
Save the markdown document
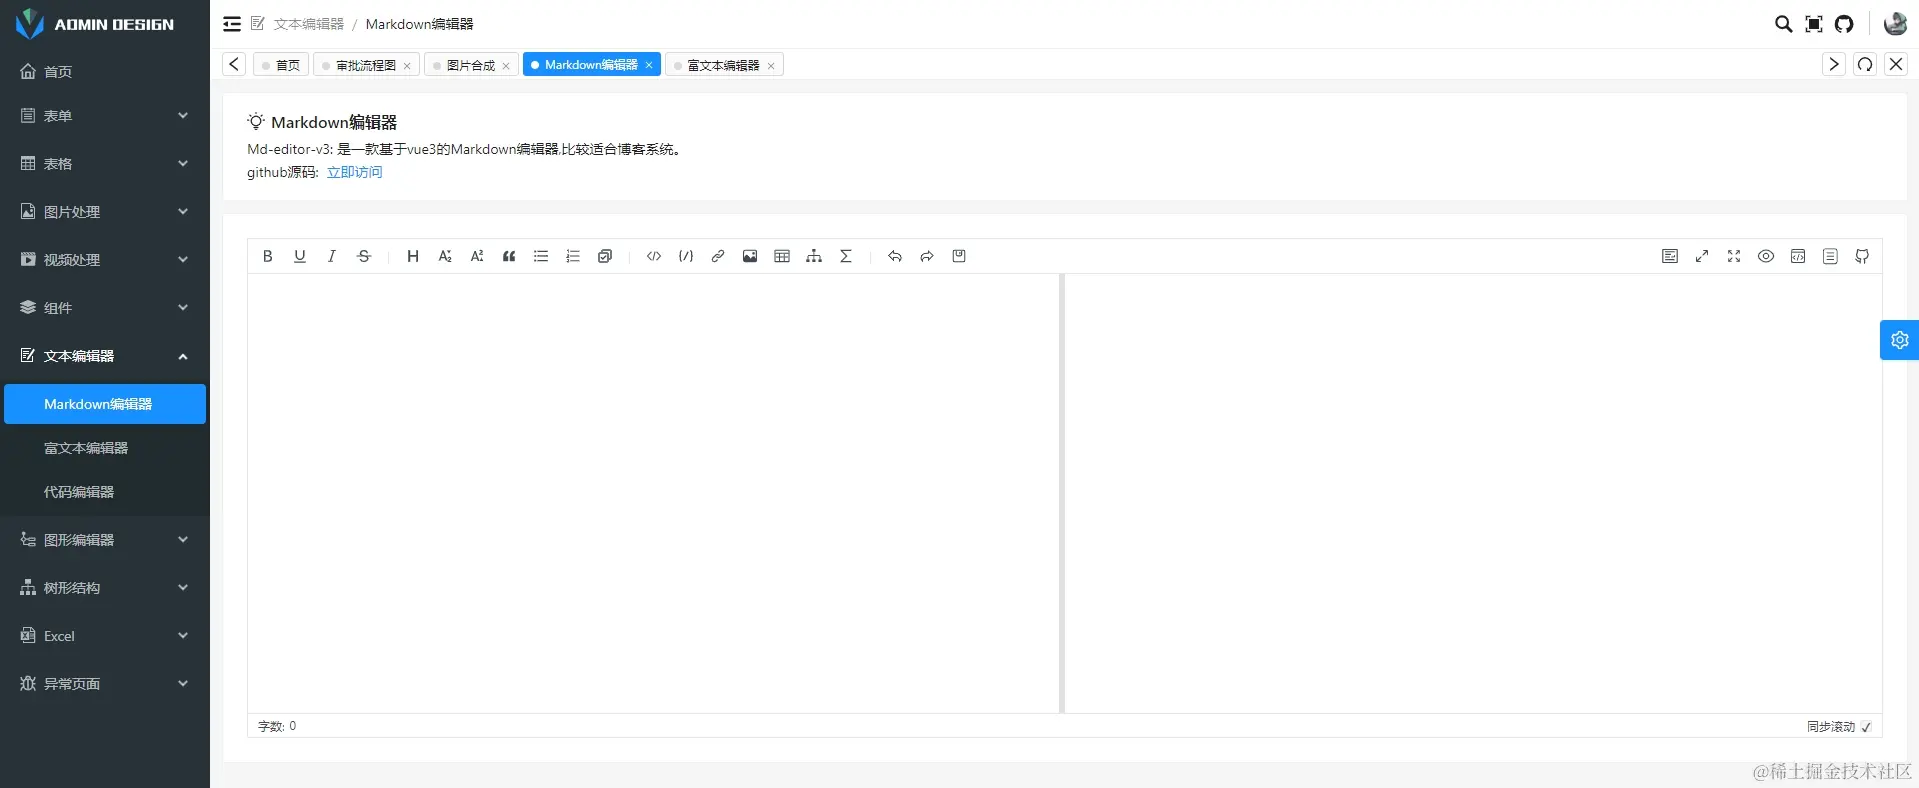(959, 256)
